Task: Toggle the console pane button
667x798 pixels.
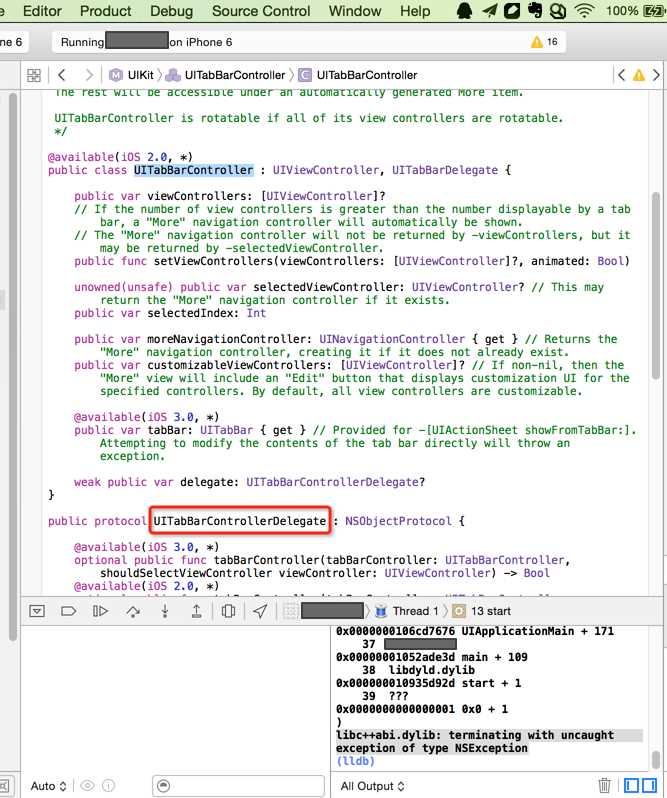Action: coord(649,785)
